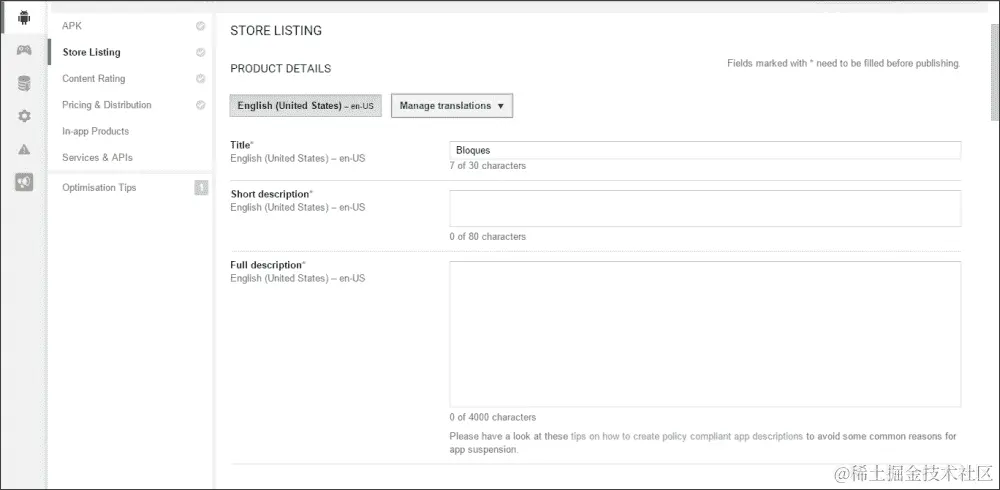
Task: Click the STORE LISTING page heading
Action: [276, 31]
